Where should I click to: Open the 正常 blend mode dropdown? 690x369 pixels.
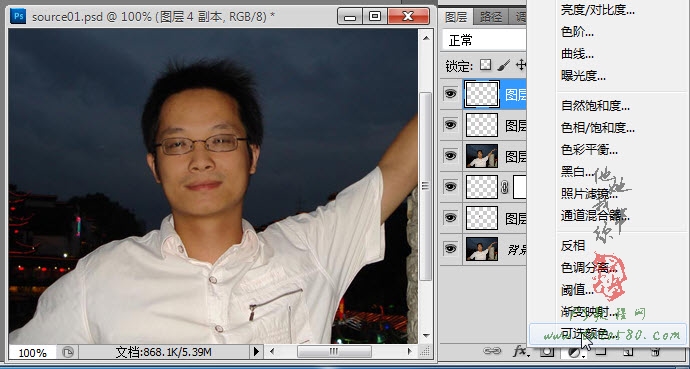pyautogui.click(x=484, y=41)
